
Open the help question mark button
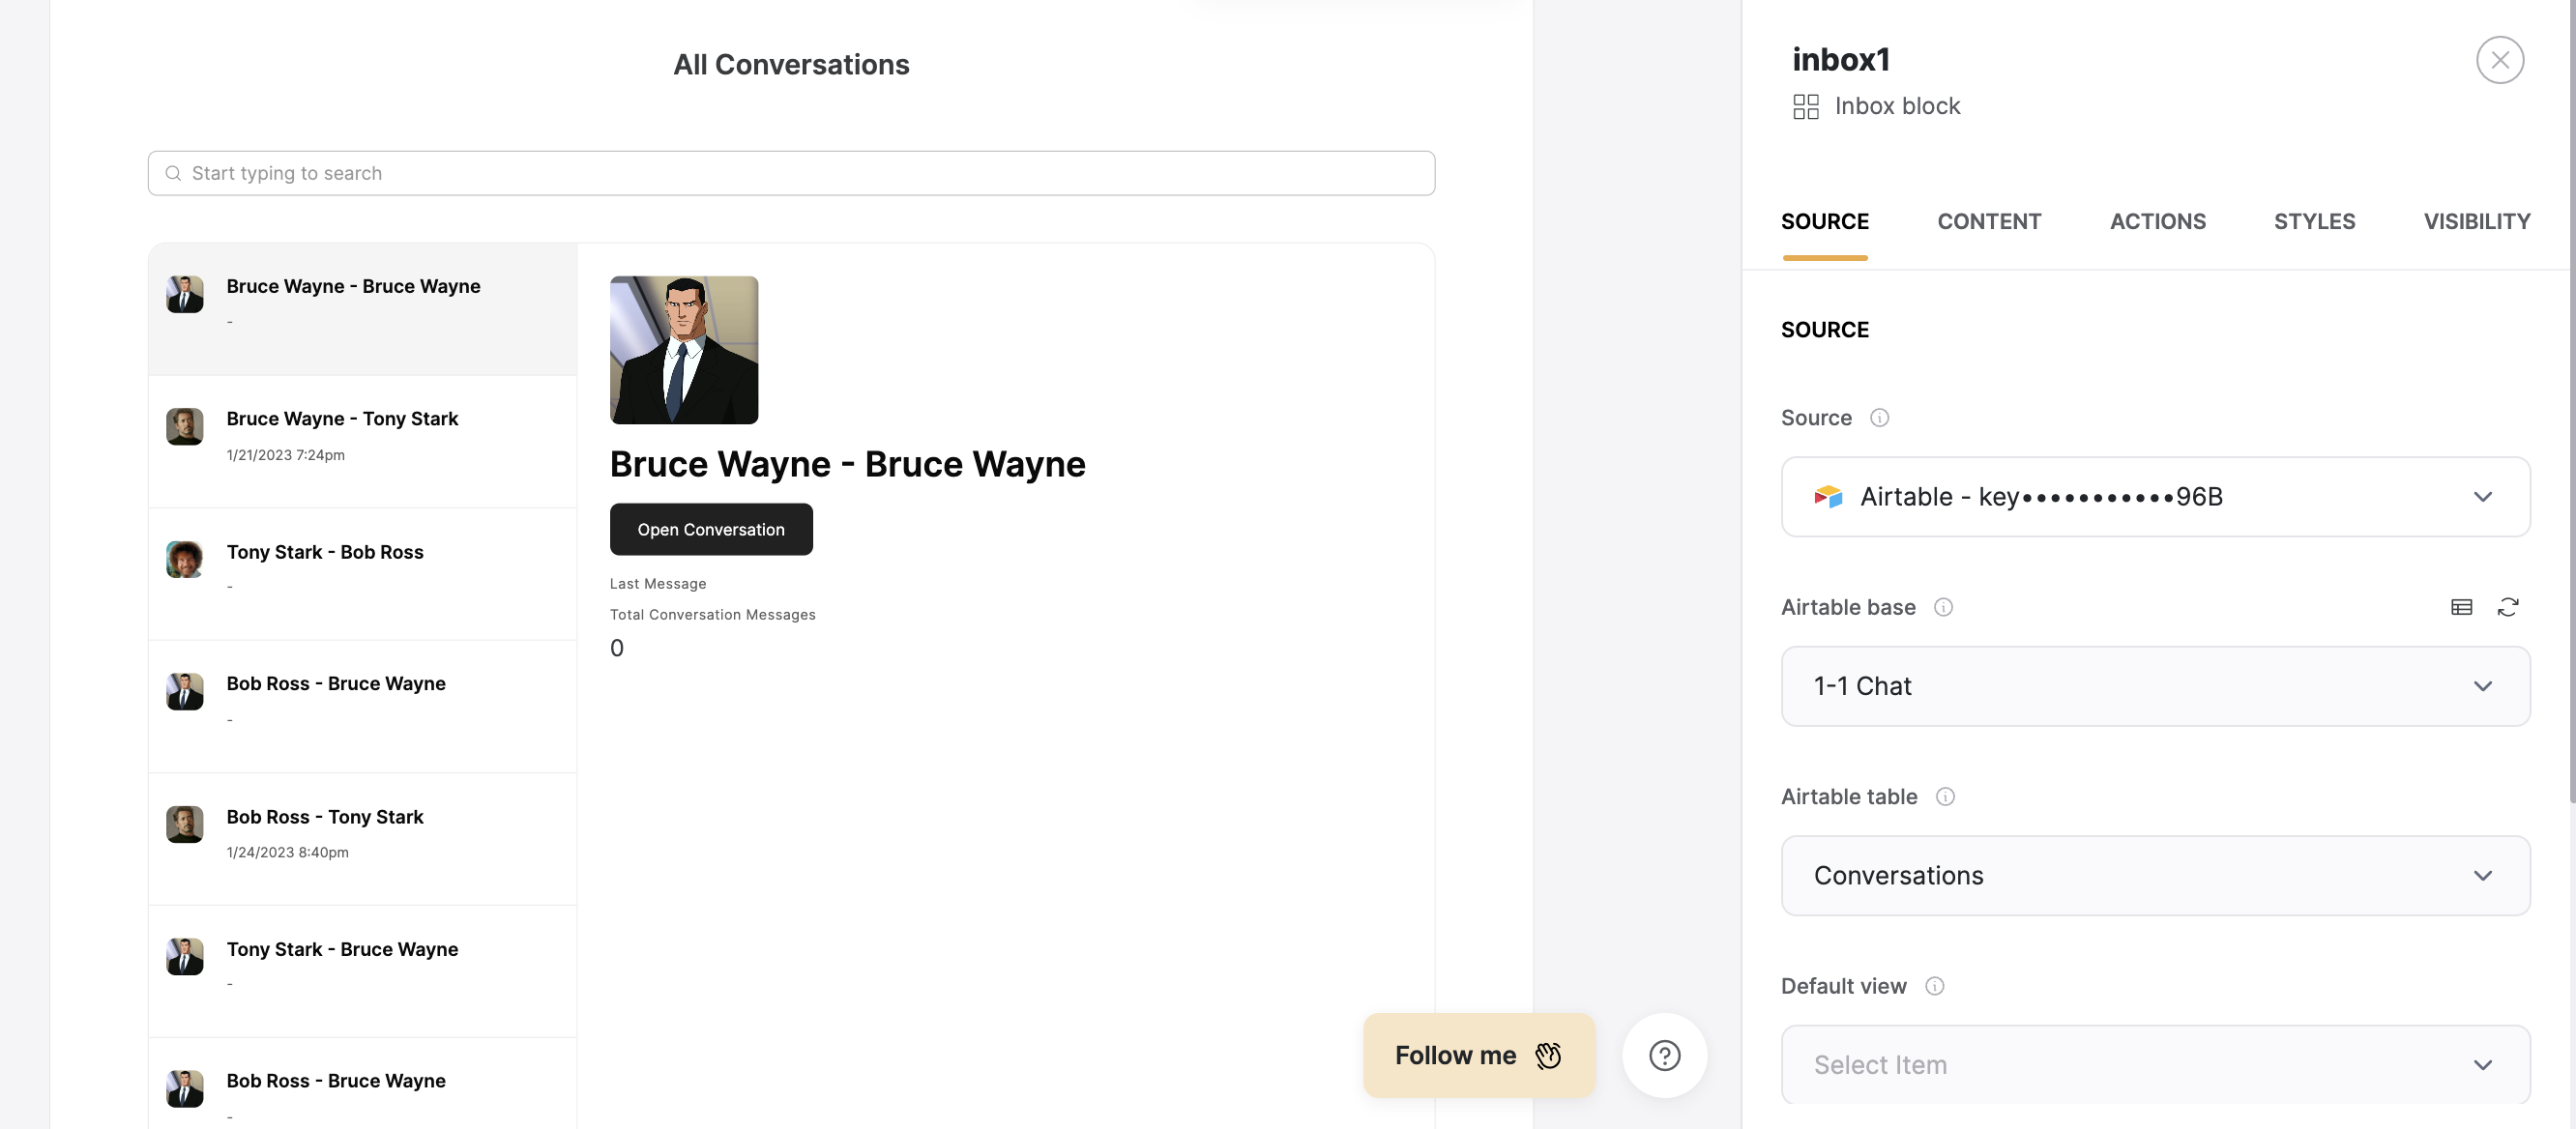point(1664,1055)
